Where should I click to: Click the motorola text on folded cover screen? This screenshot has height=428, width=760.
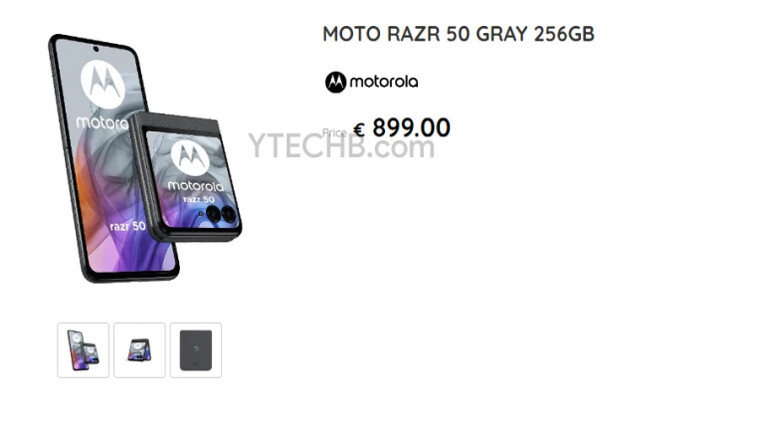tap(196, 186)
